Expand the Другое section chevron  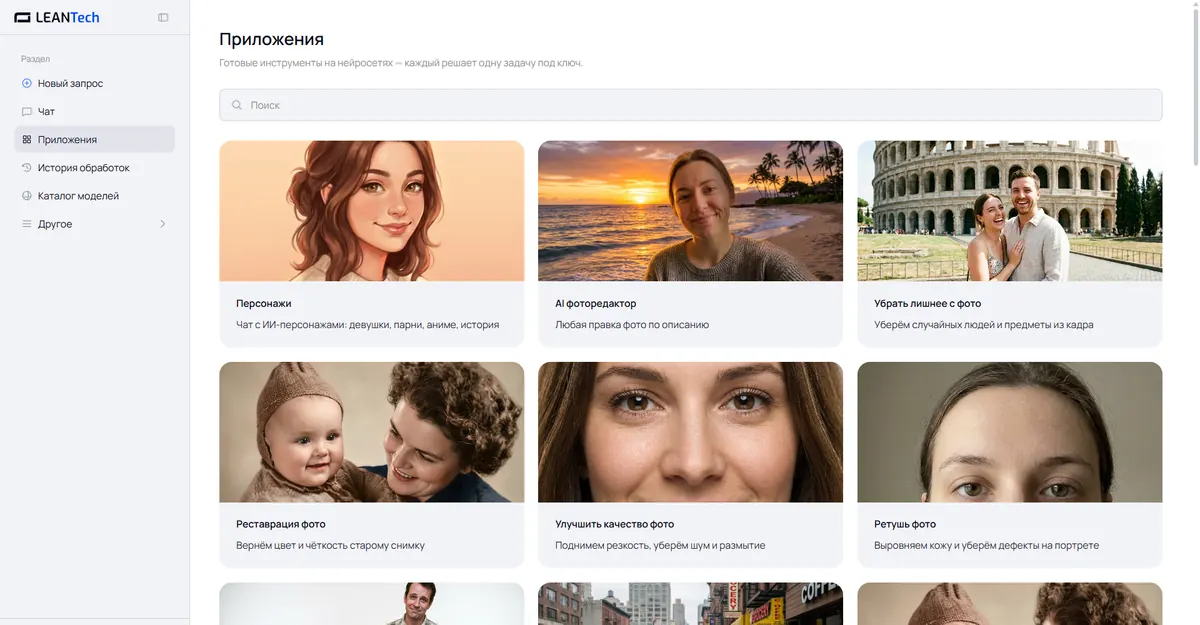163,224
